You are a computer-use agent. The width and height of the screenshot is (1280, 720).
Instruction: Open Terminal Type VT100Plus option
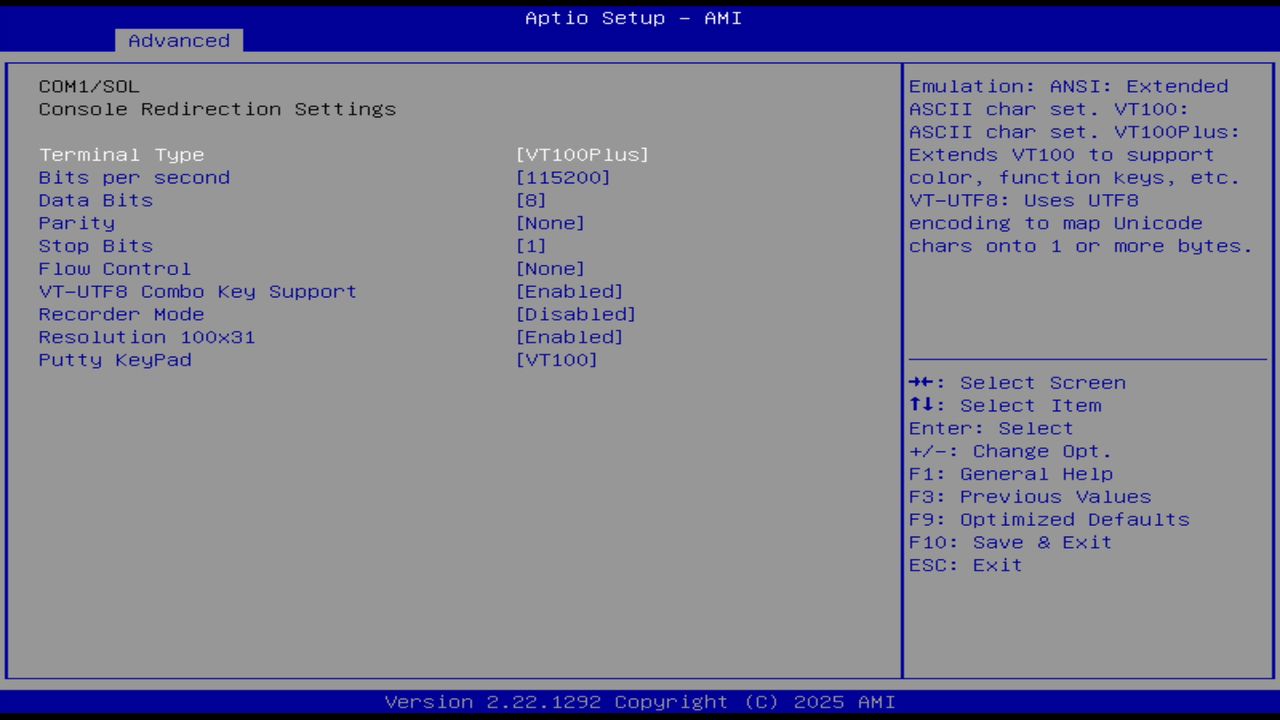pos(582,155)
